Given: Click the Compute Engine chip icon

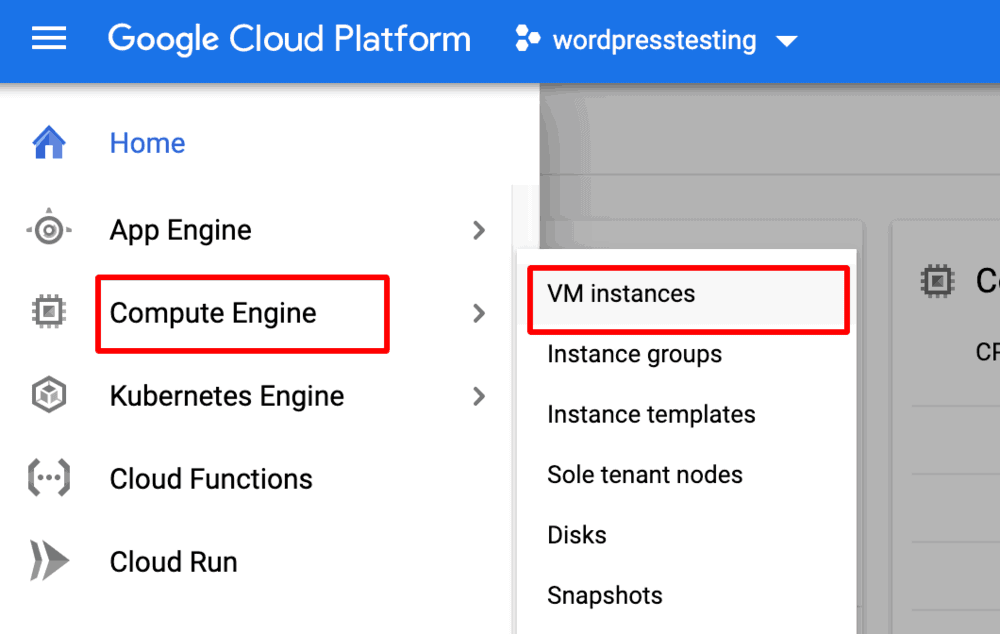Looking at the screenshot, I should pyautogui.click(x=49, y=313).
